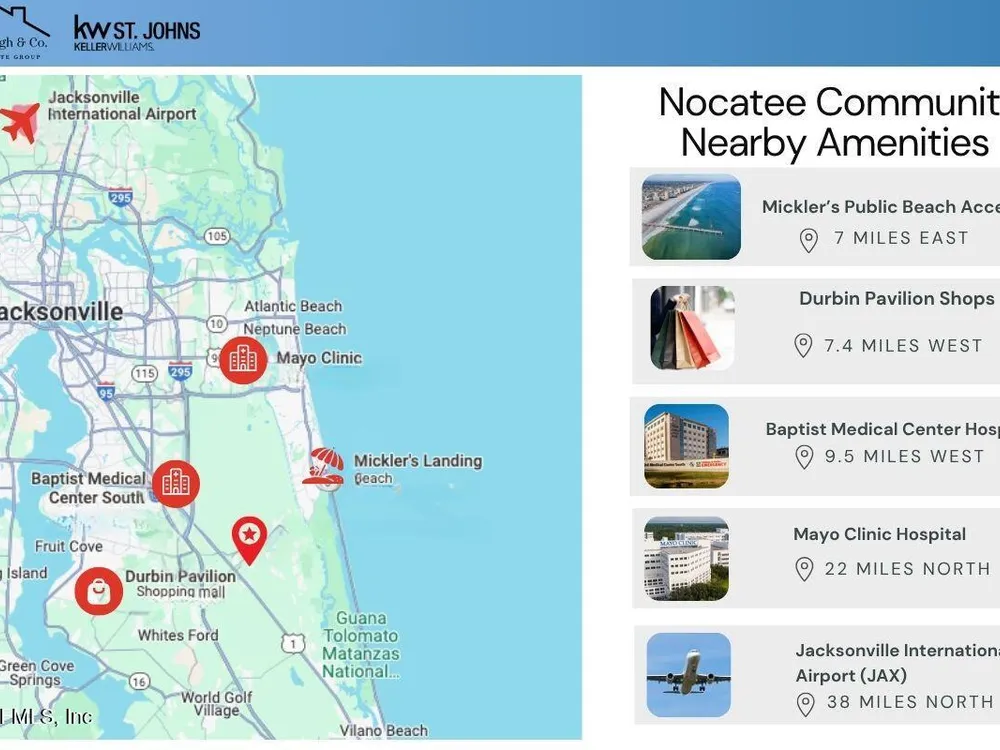
Task: Open the Baptist Medical Center building photo
Action: click(x=686, y=446)
